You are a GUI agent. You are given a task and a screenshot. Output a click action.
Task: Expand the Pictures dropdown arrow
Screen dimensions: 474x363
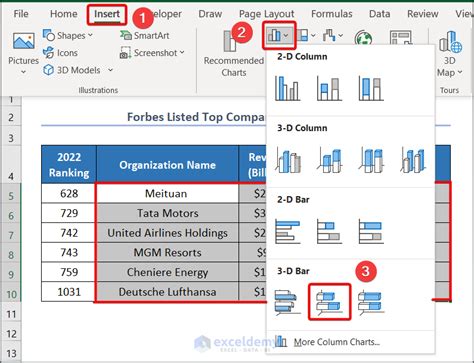pos(23,72)
